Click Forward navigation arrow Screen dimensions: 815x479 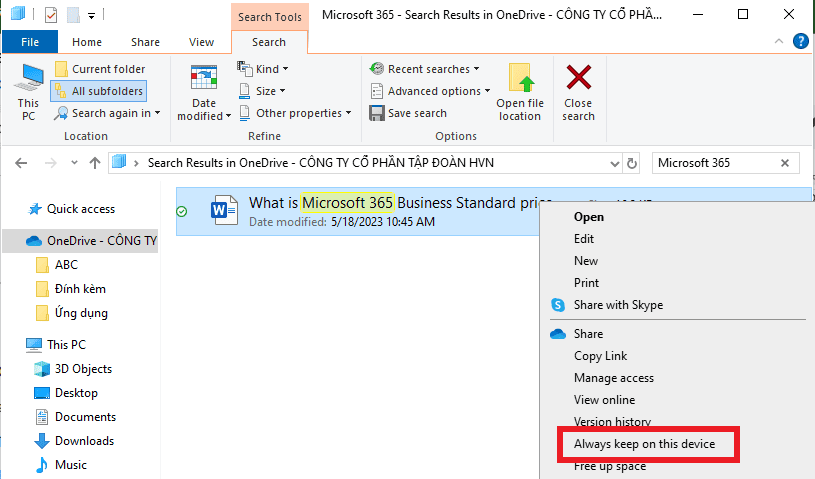tap(50, 163)
